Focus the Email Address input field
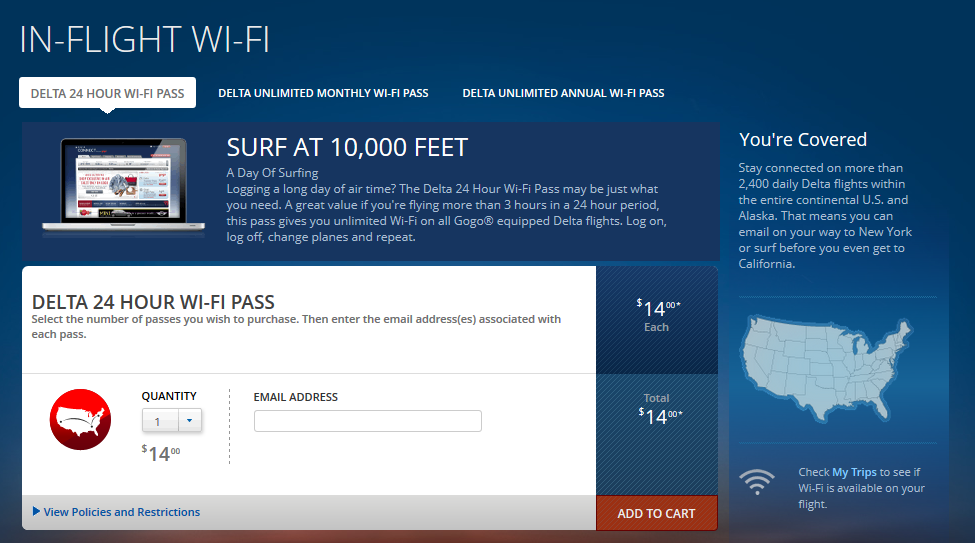This screenshot has height=543, width=975. [367, 421]
